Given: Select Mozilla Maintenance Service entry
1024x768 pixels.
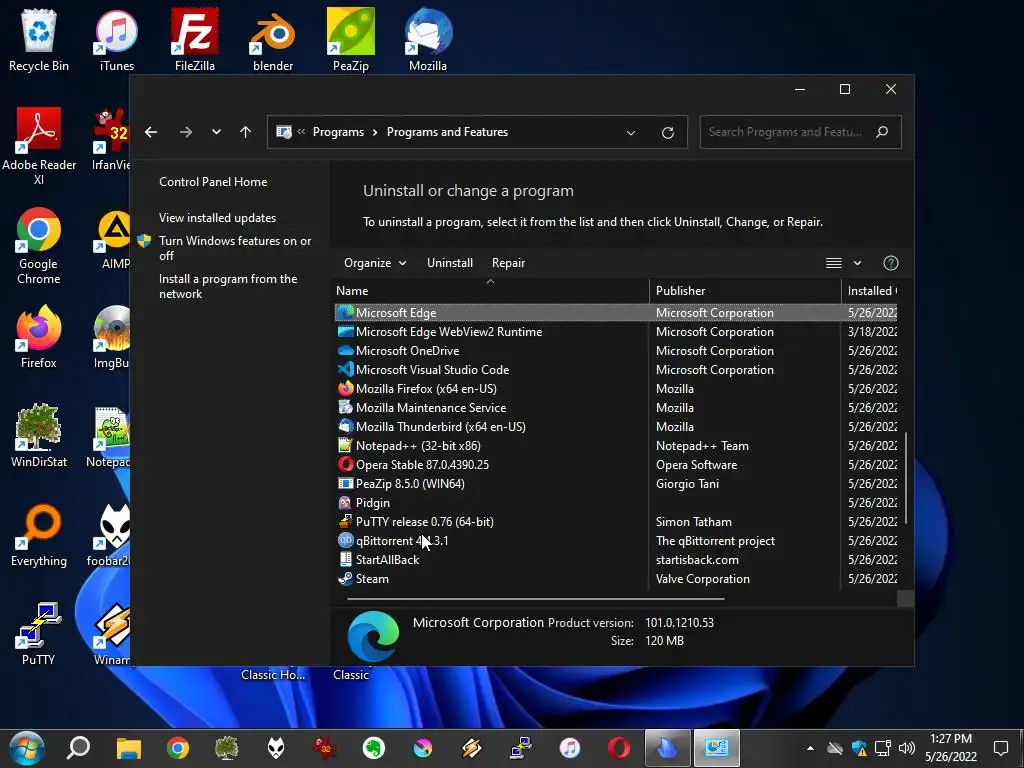Looking at the screenshot, I should point(616,408).
